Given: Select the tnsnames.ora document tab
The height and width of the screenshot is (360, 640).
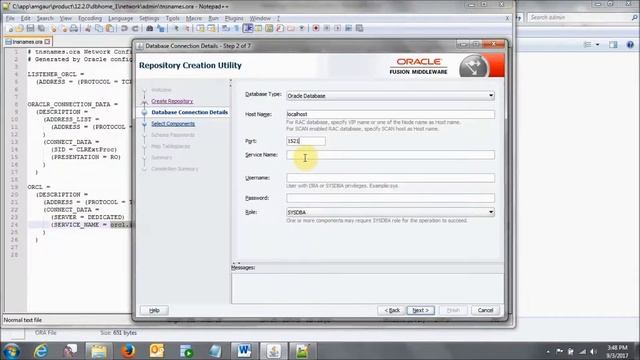Looking at the screenshot, I should point(27,42).
